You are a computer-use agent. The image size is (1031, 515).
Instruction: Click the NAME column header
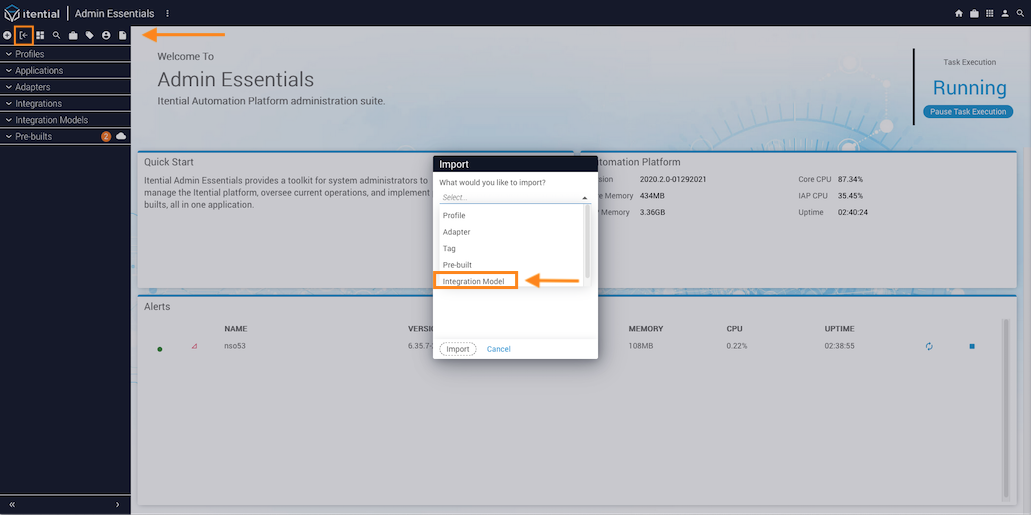coord(235,328)
